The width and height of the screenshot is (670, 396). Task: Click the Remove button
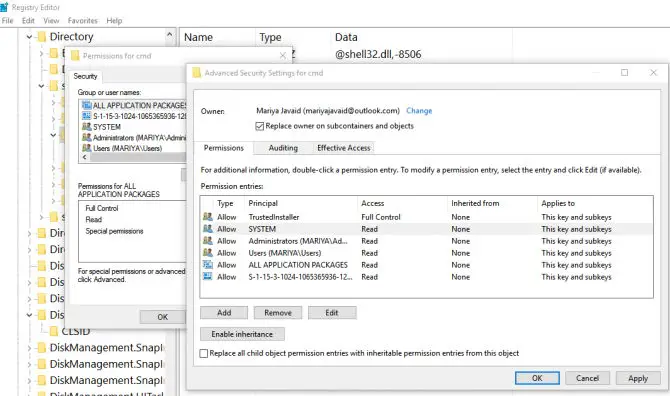(278, 313)
